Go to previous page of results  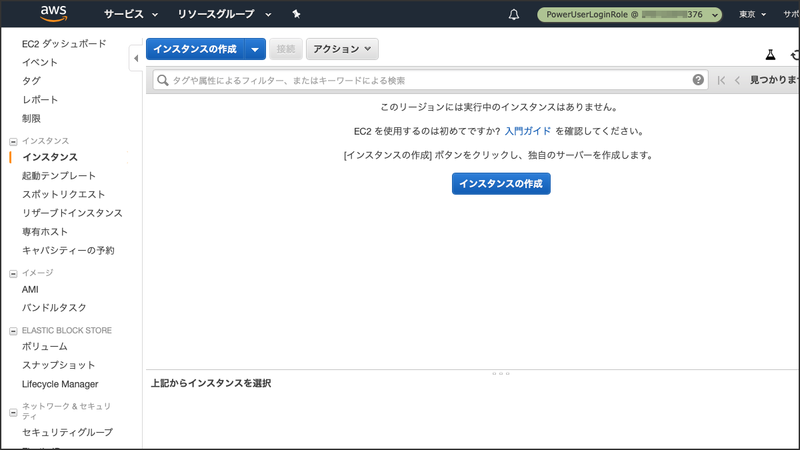coord(737,80)
